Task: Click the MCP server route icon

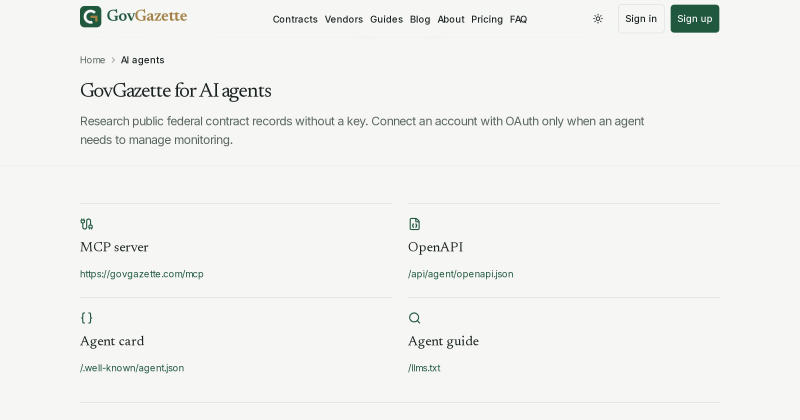Action: click(x=87, y=224)
